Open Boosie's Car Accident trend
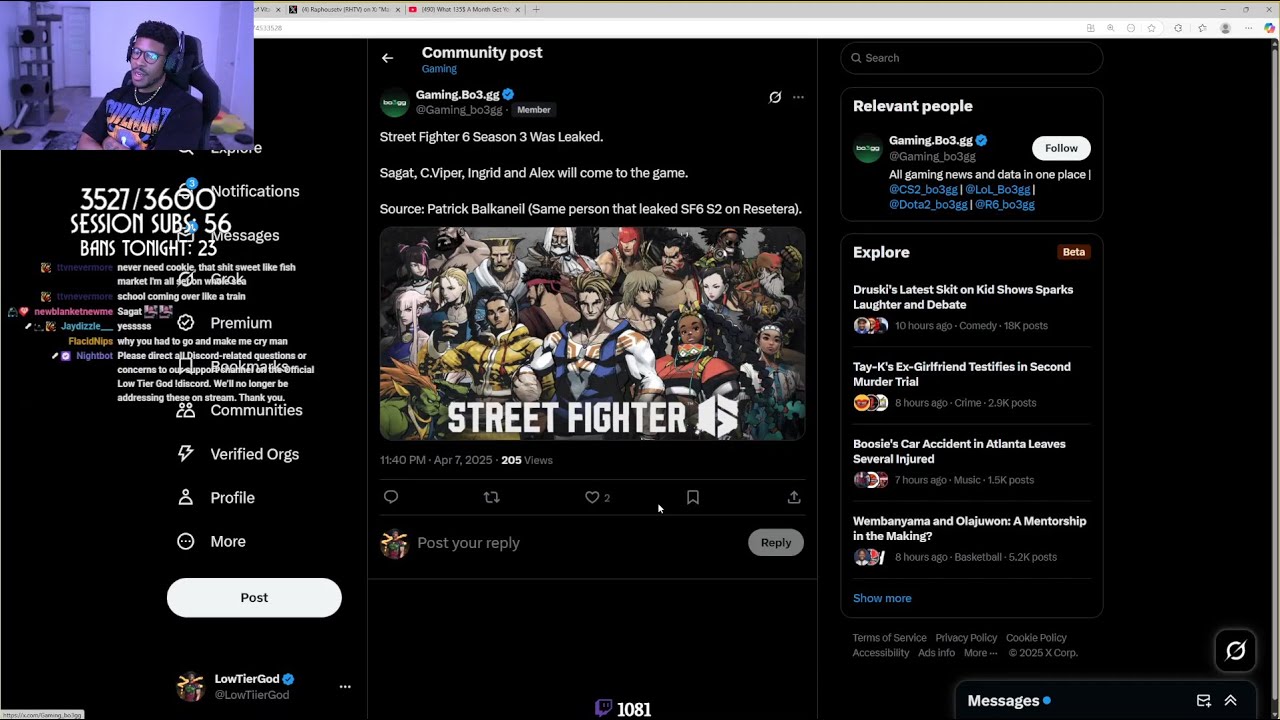This screenshot has width=1280, height=720. (x=972, y=461)
